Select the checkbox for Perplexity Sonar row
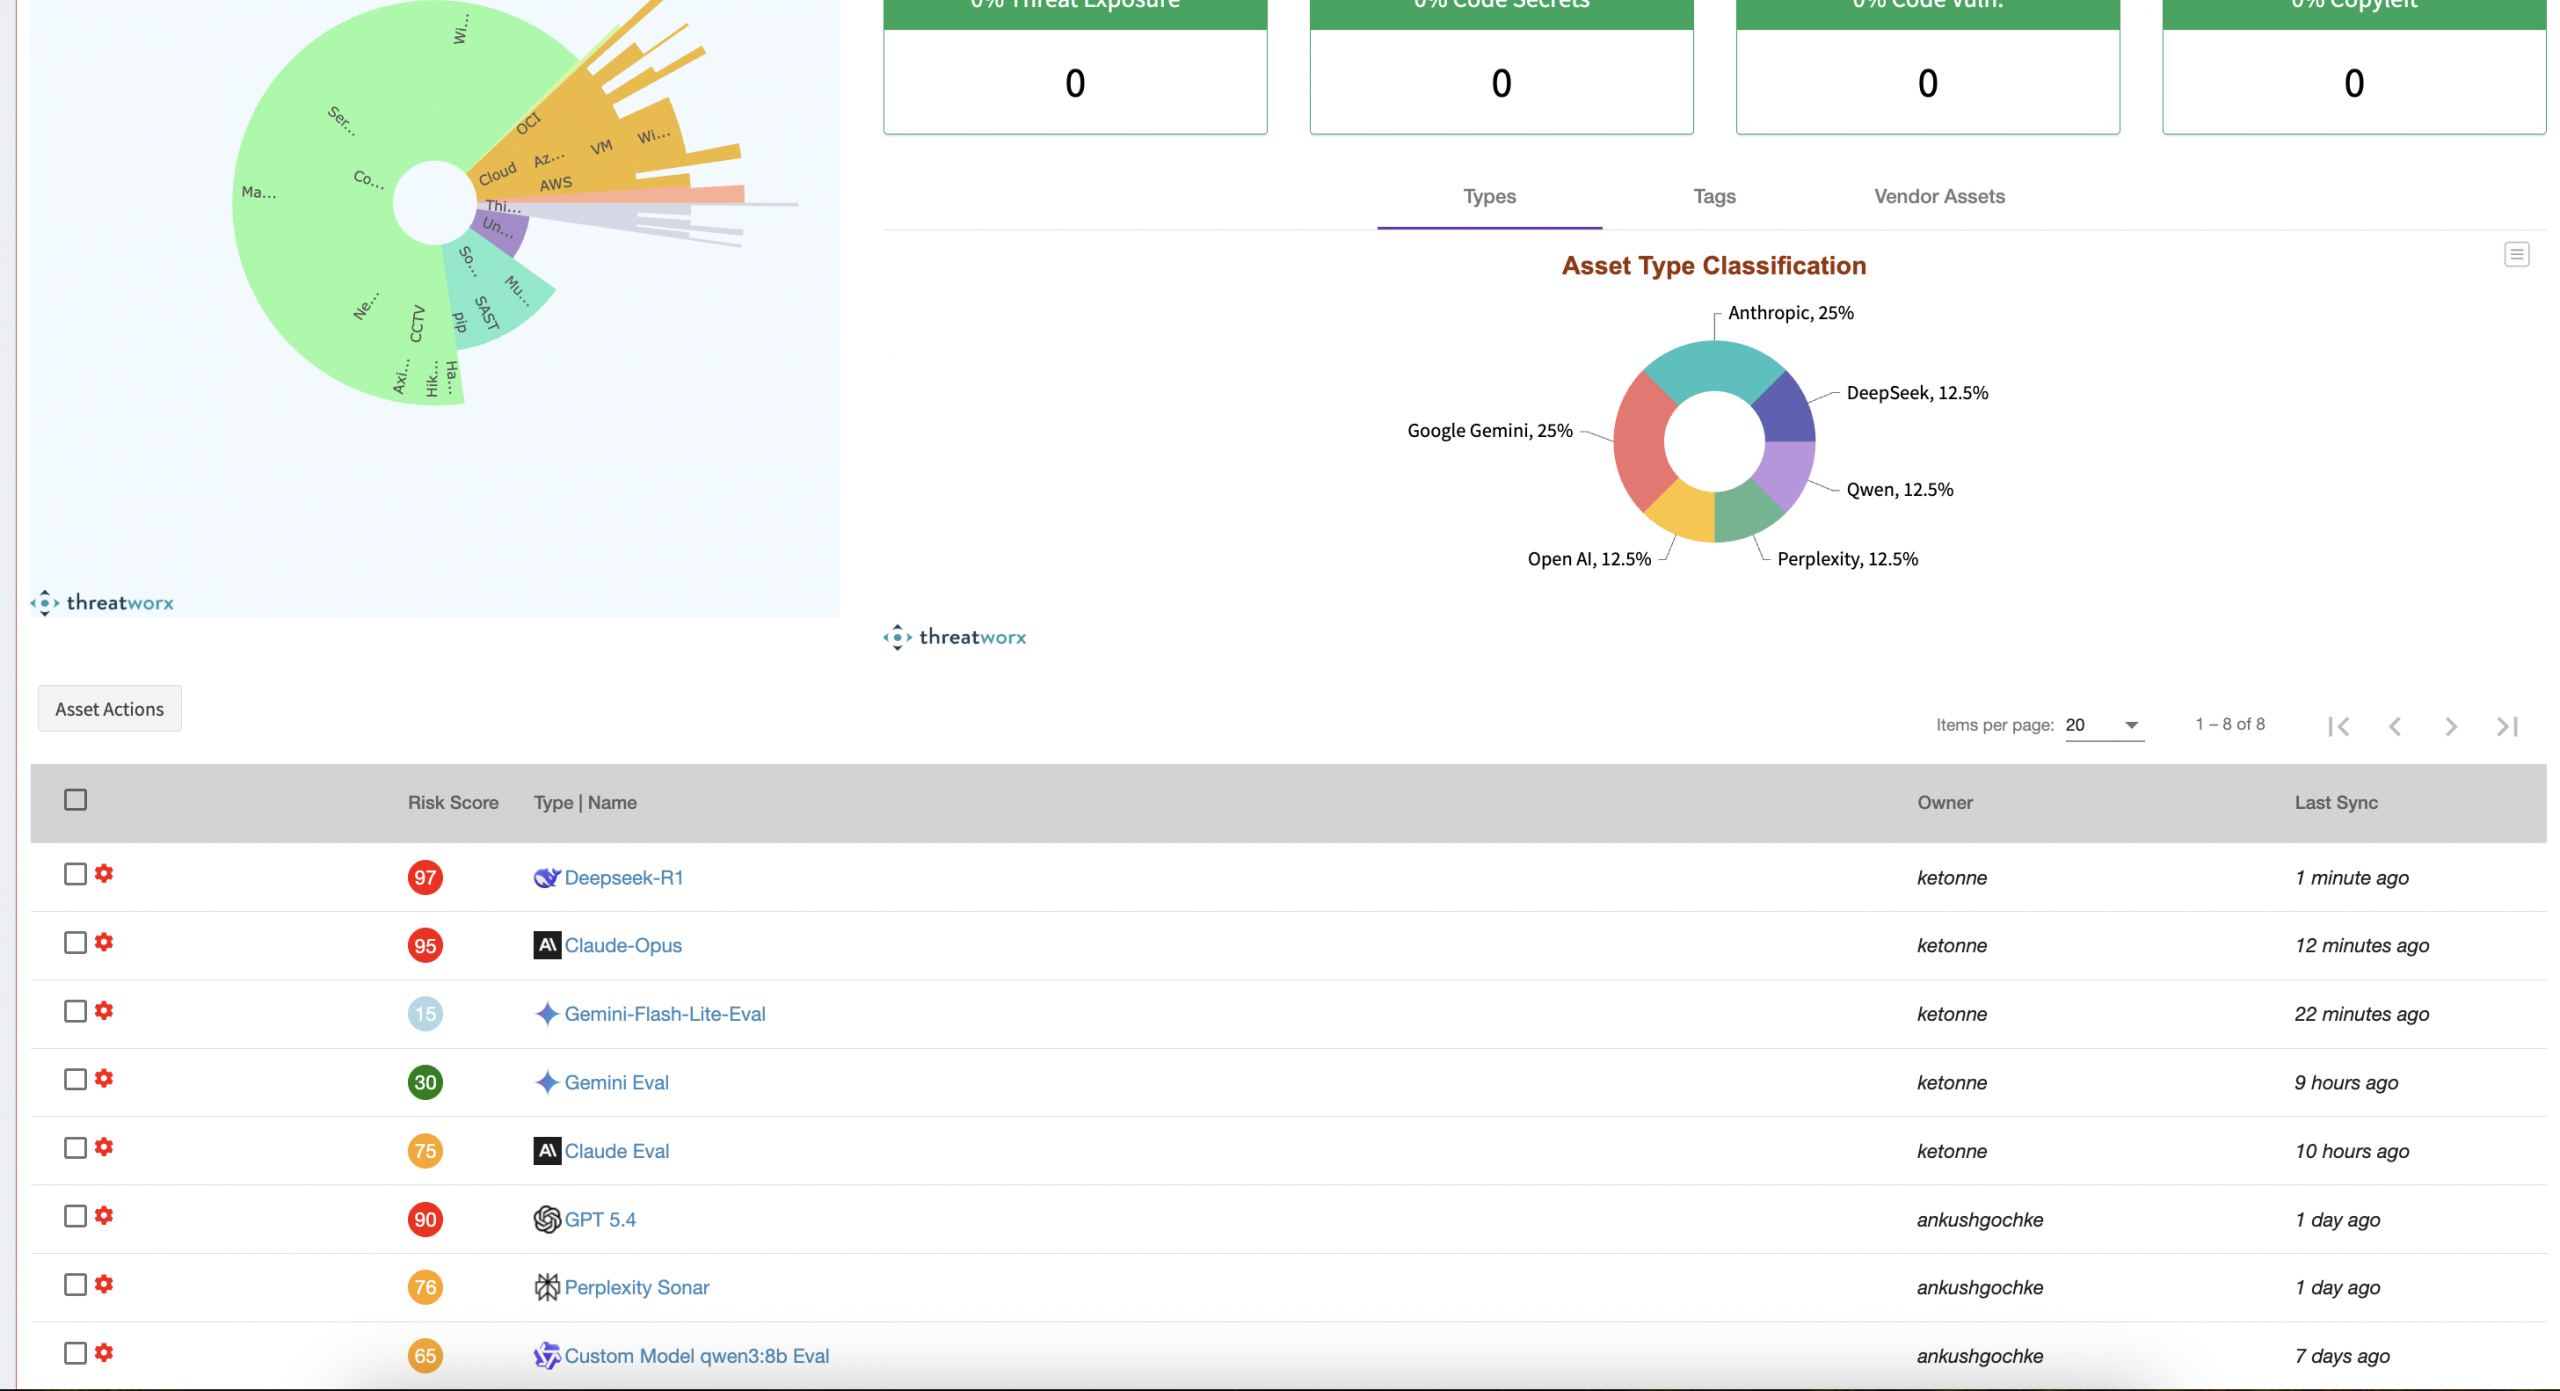2560x1391 pixels. pos(75,1284)
